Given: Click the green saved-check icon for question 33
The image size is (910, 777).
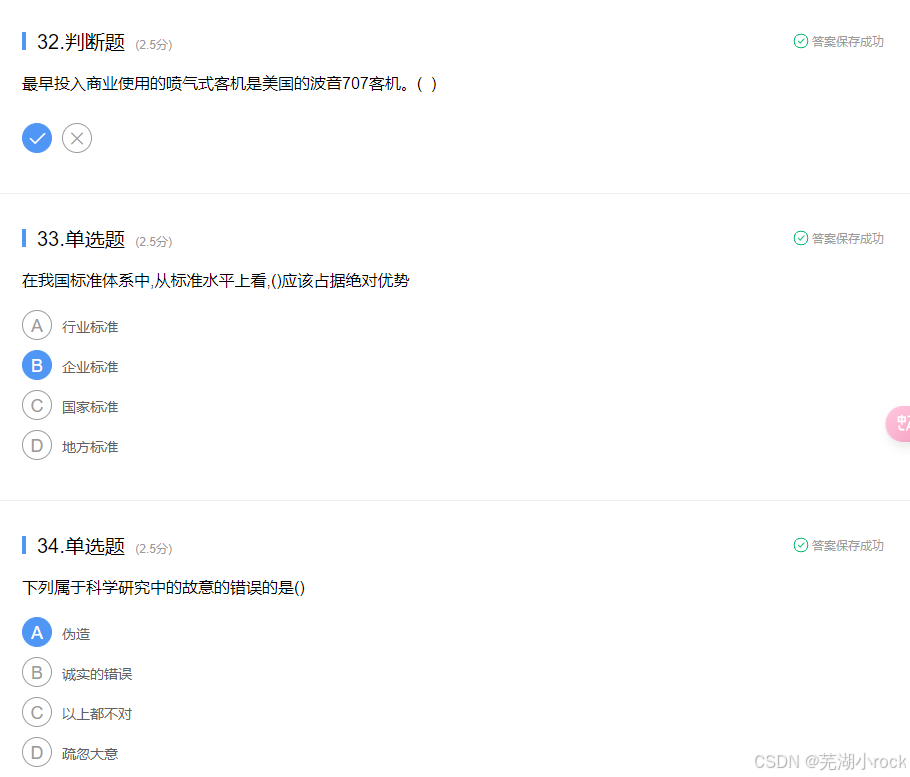Looking at the screenshot, I should 800,238.
